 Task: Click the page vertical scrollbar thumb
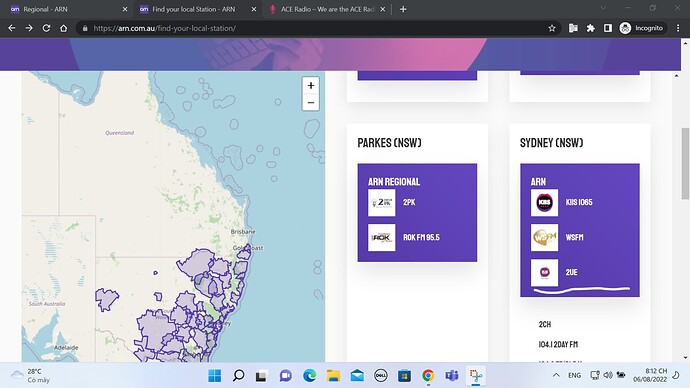pos(685,164)
